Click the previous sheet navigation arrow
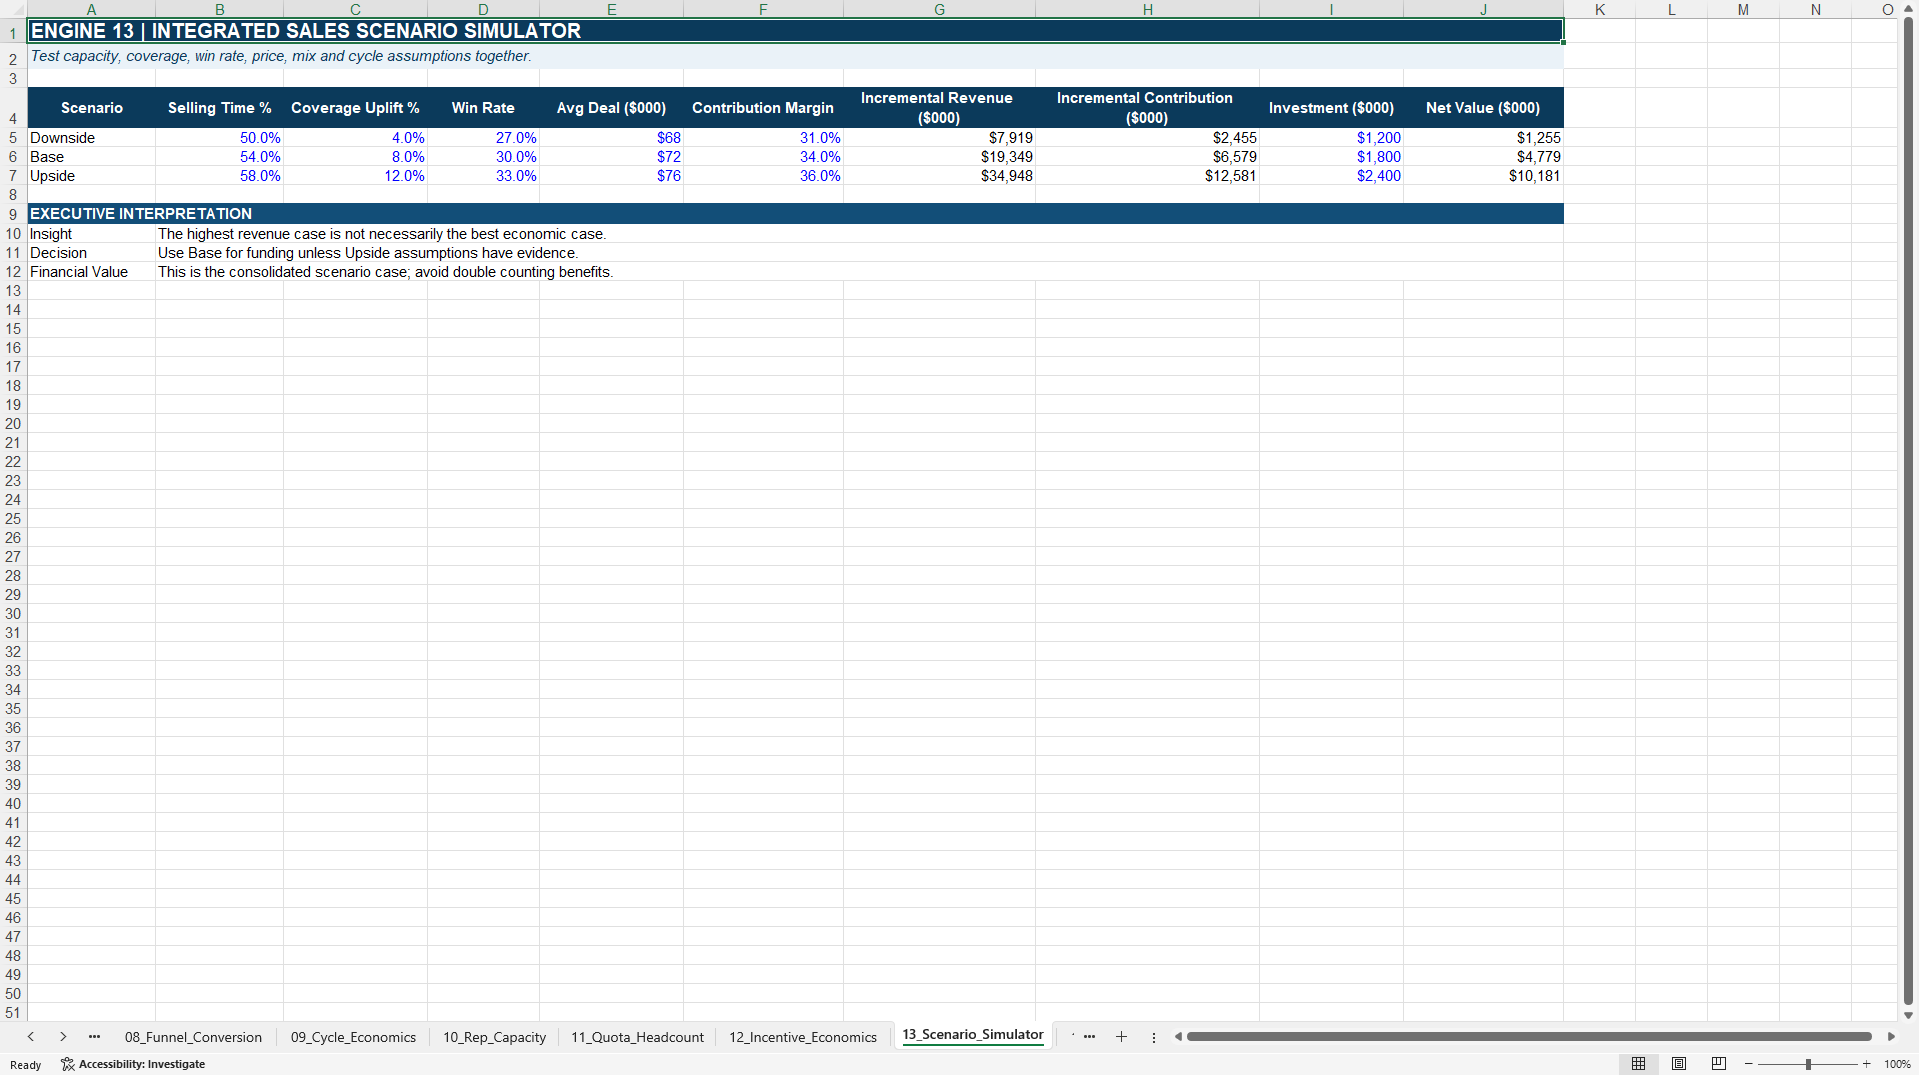The height and width of the screenshot is (1075, 1919). 31,1037
